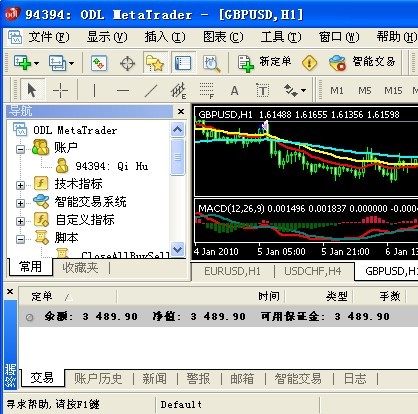
Task: Collapse the 脚本 scripts tree node
Action: 20,239
